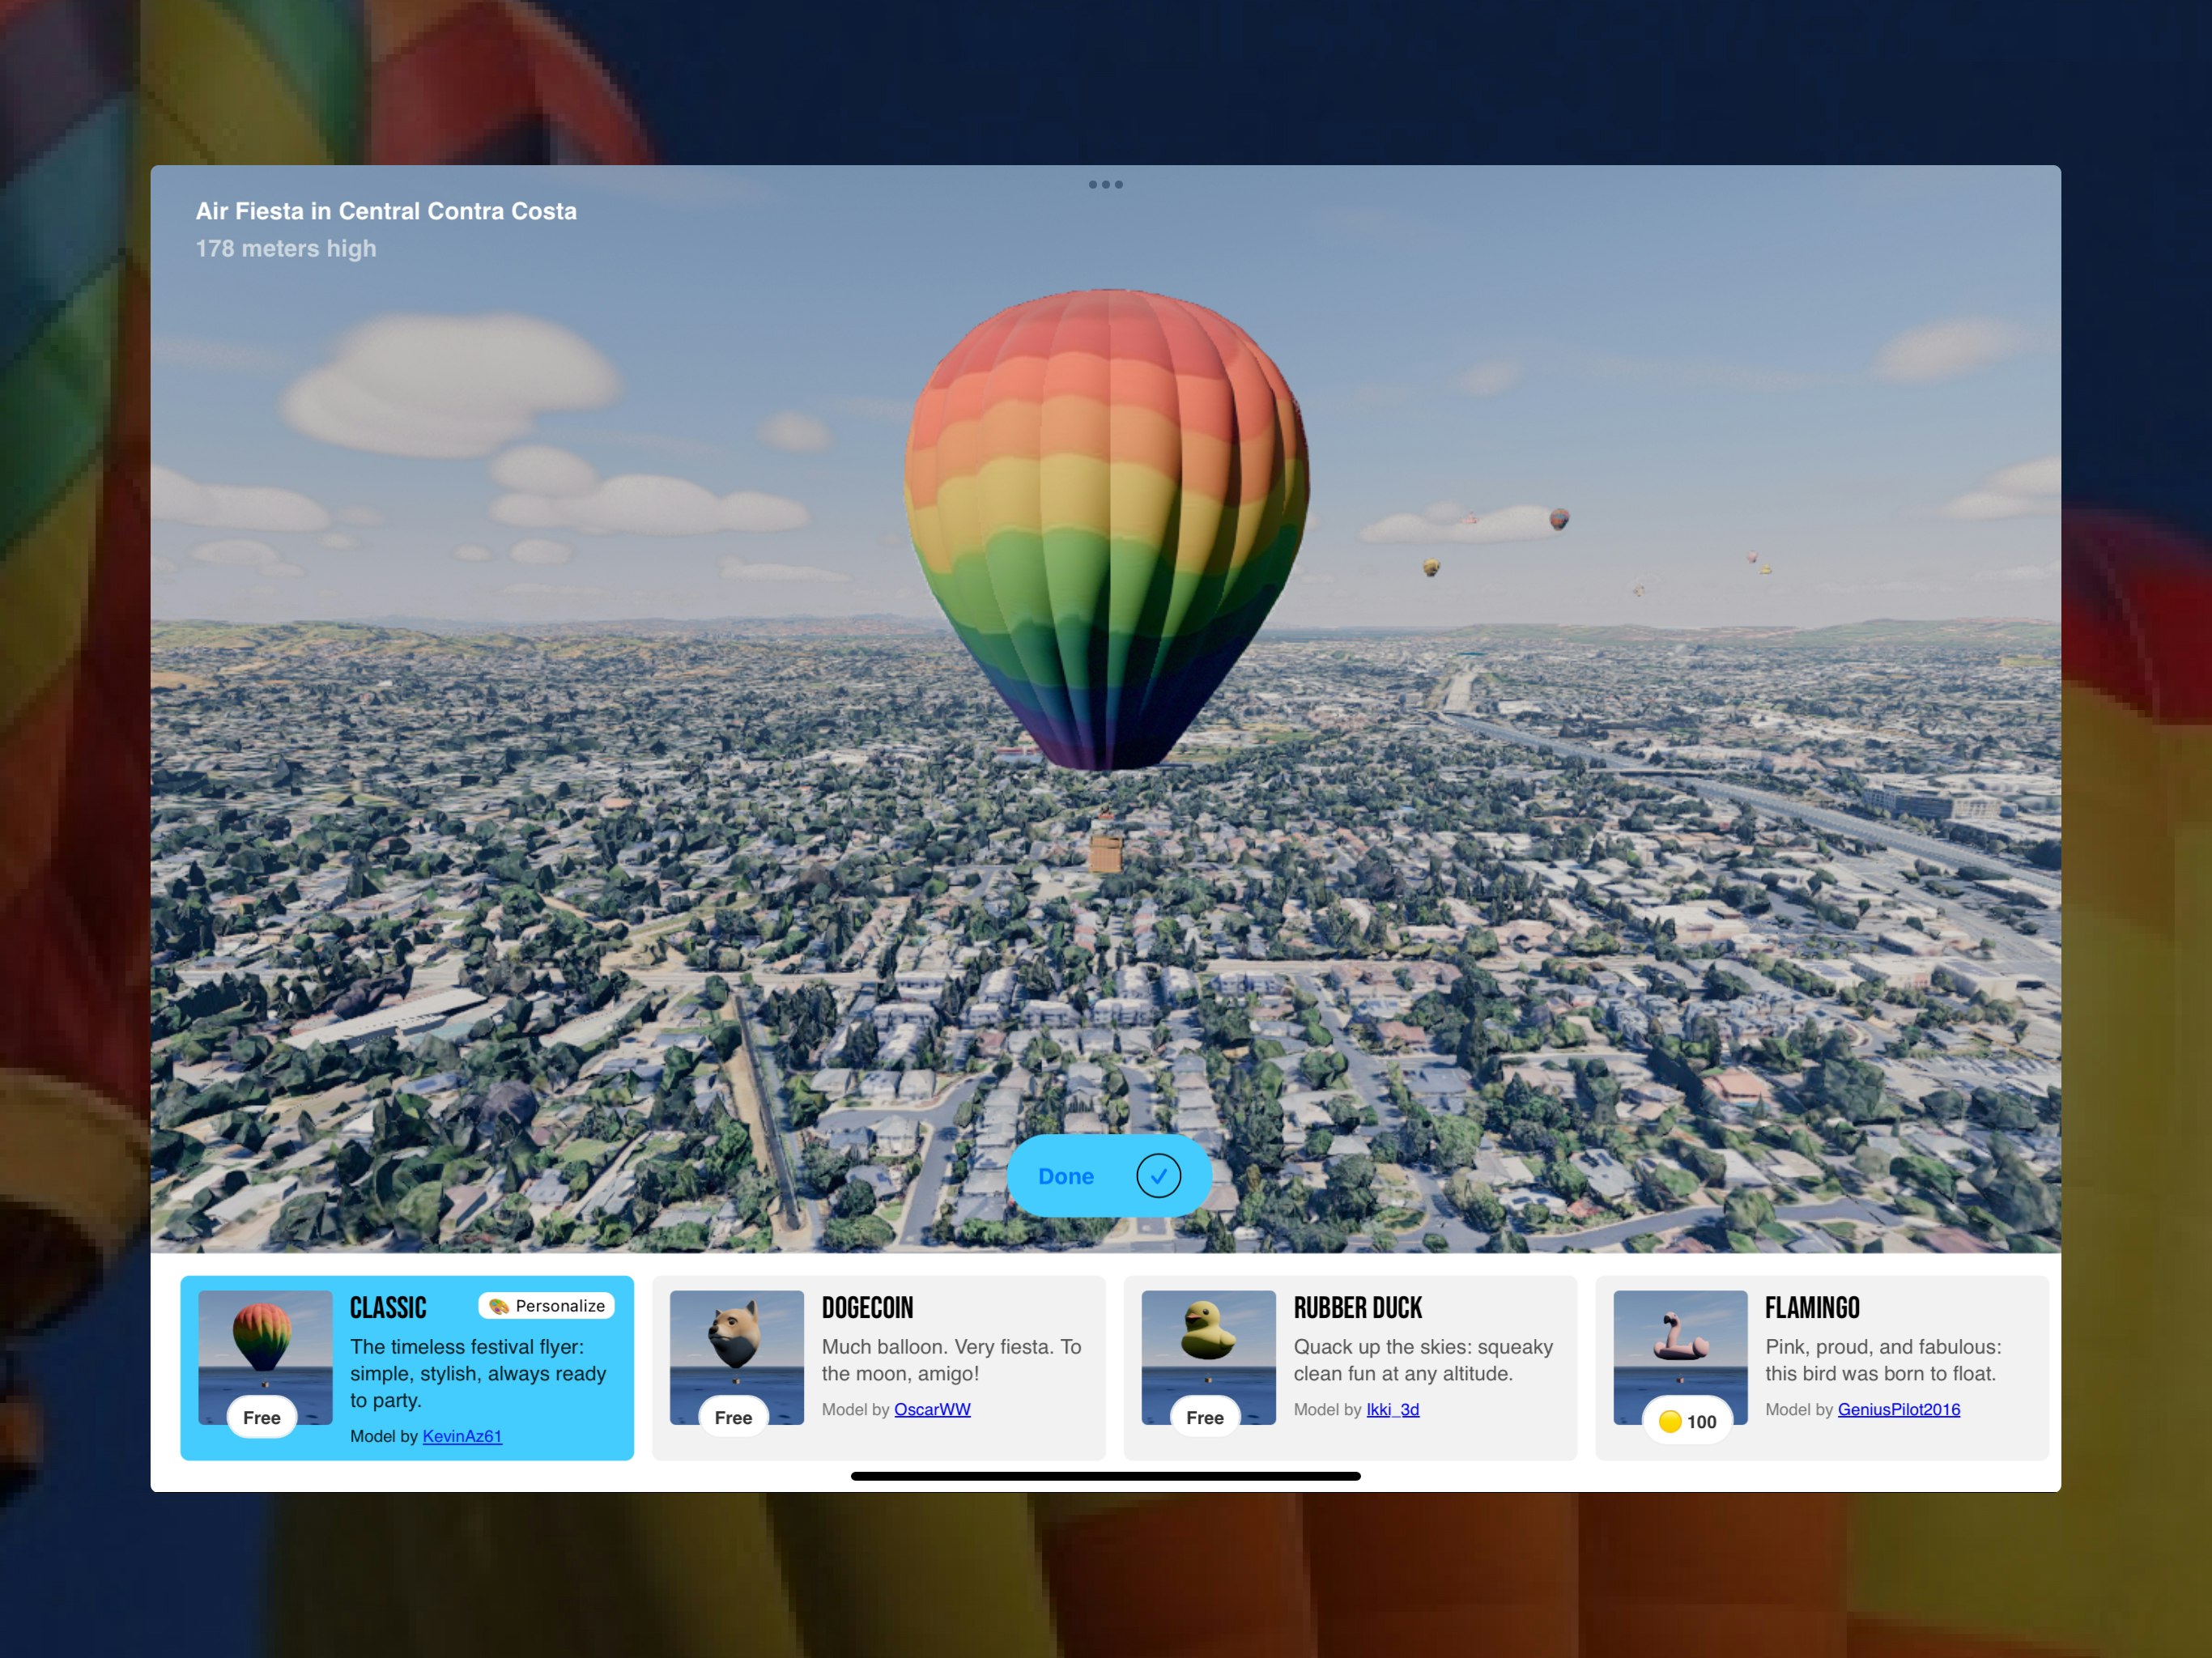Click the Personalize button on Classic card
This screenshot has height=1658, width=2212.
tap(547, 1306)
